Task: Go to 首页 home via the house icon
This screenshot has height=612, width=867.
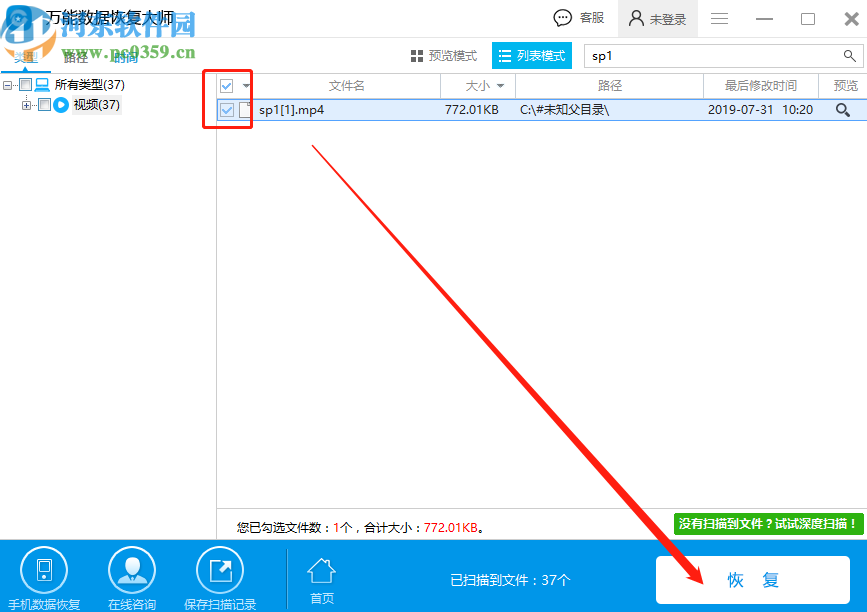Action: pyautogui.click(x=321, y=575)
